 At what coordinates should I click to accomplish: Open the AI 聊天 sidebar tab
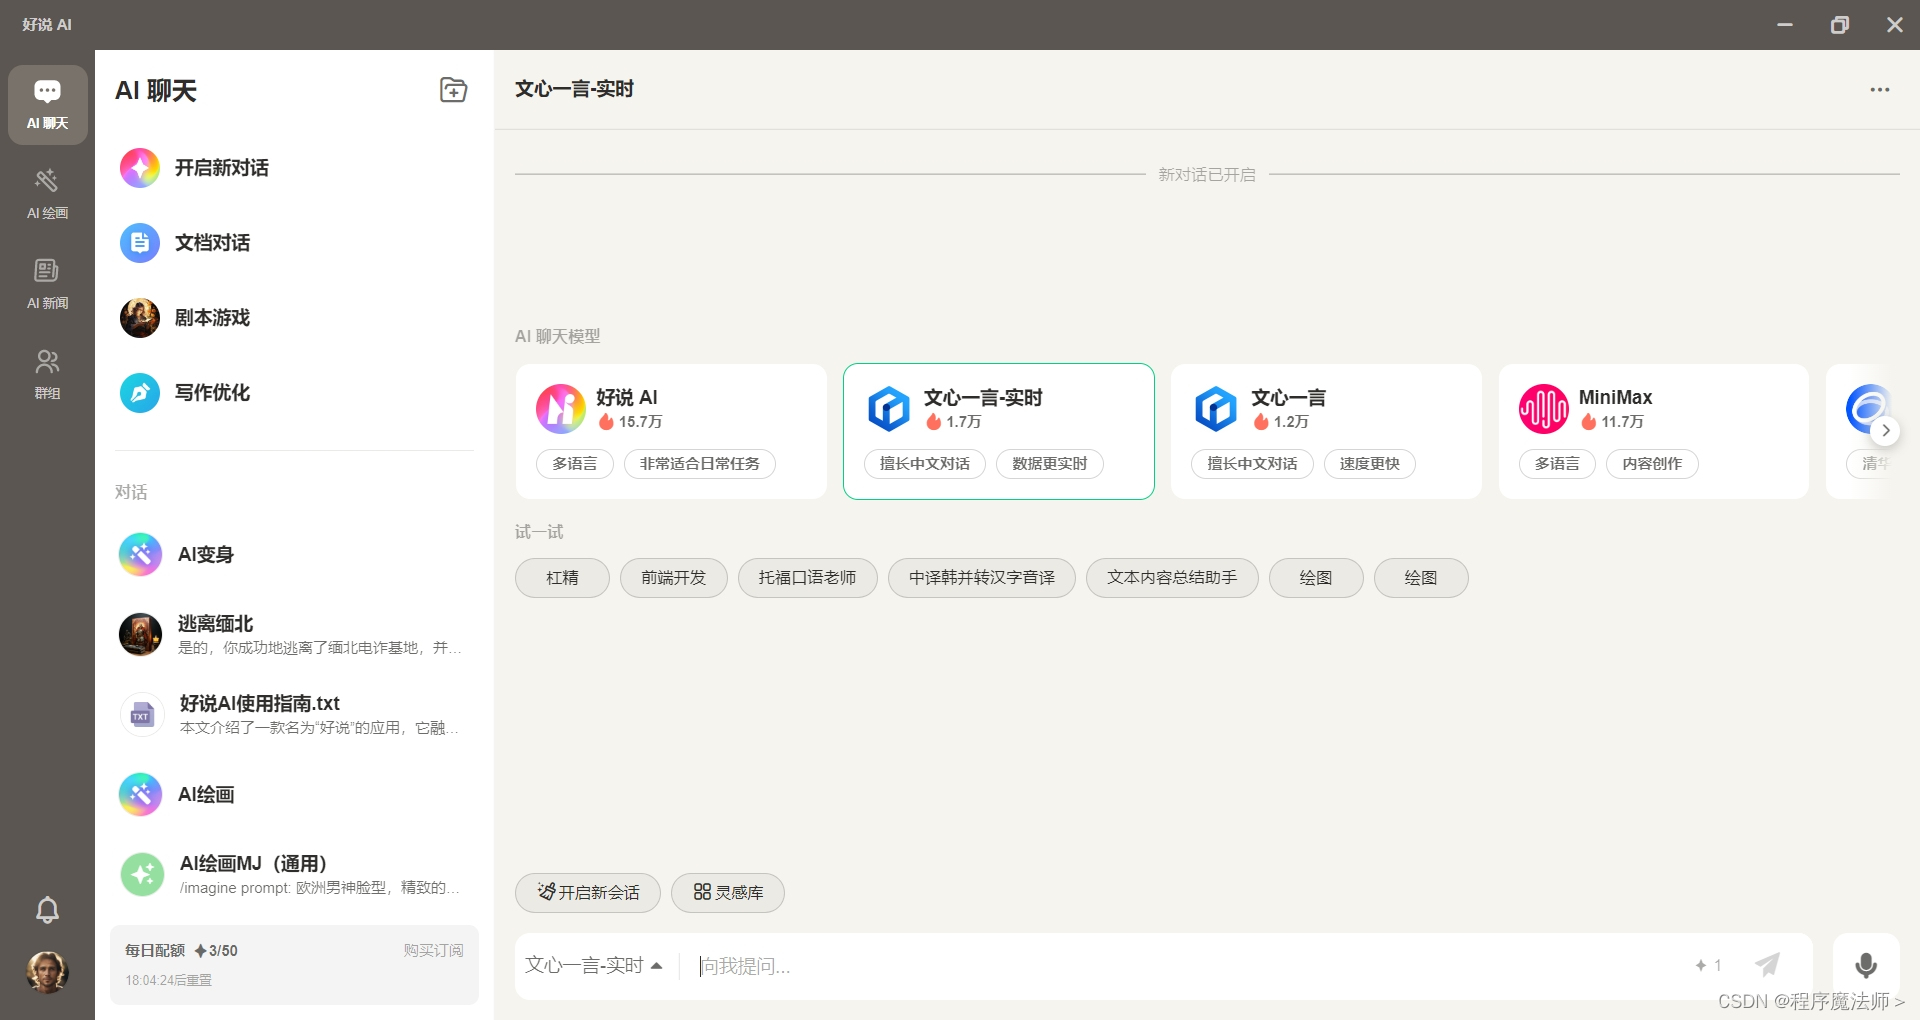click(47, 105)
